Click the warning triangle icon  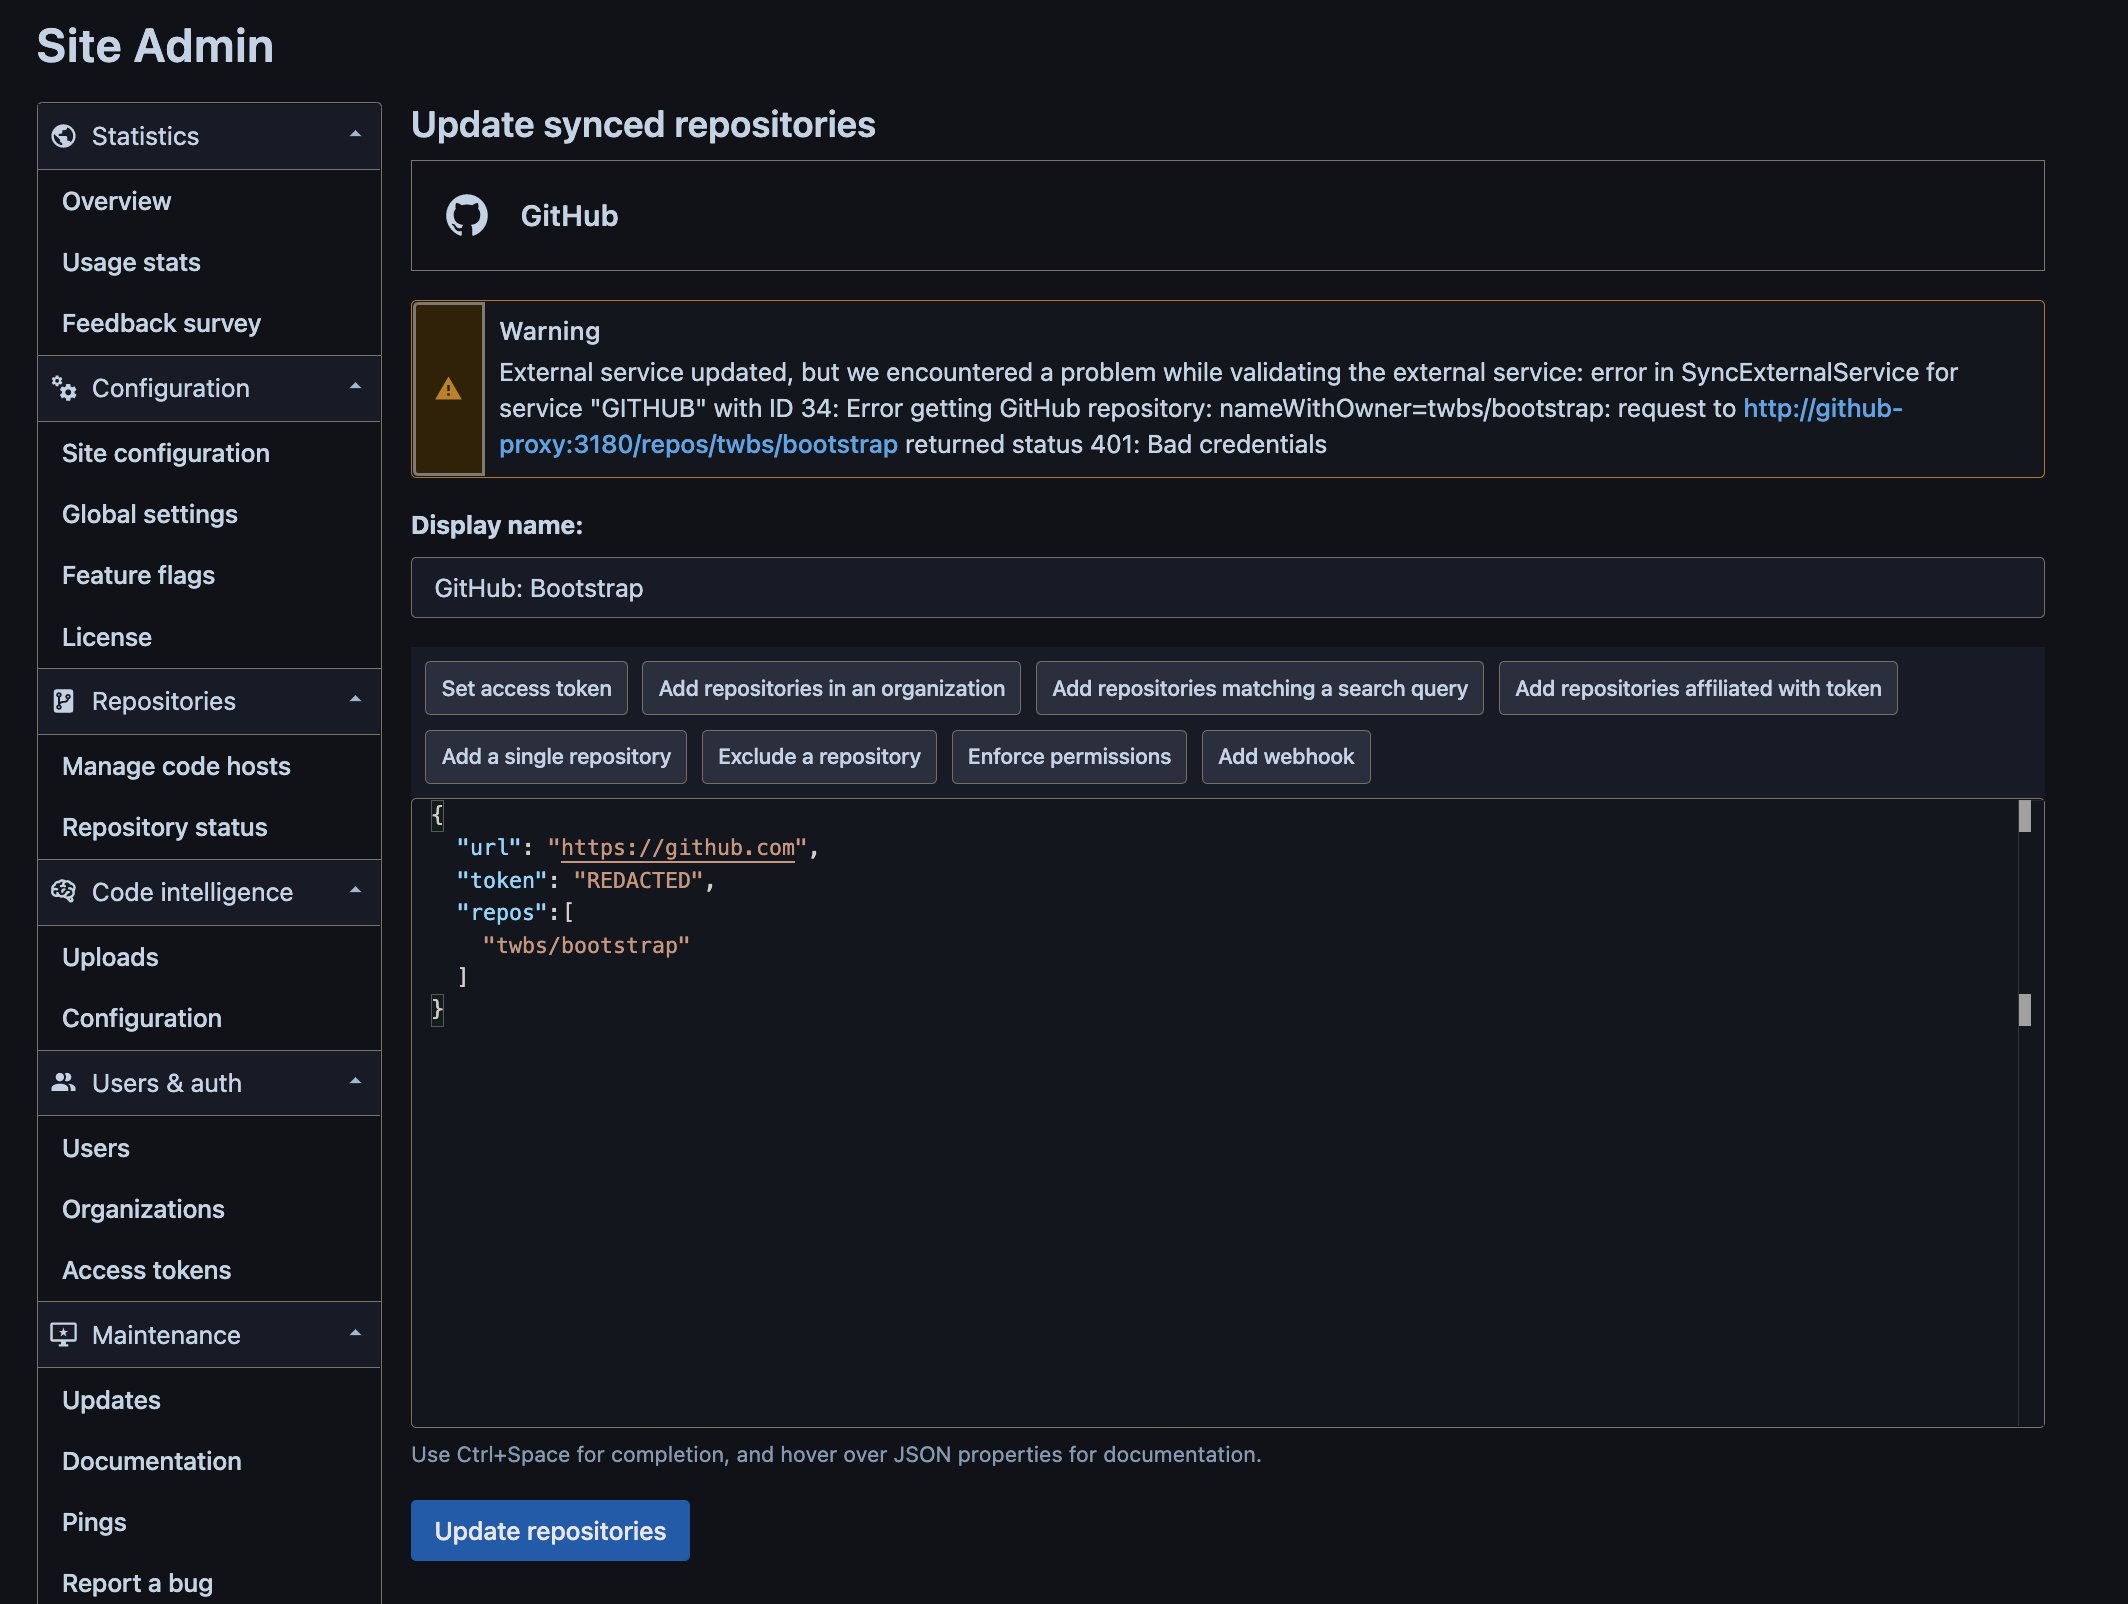coord(449,389)
